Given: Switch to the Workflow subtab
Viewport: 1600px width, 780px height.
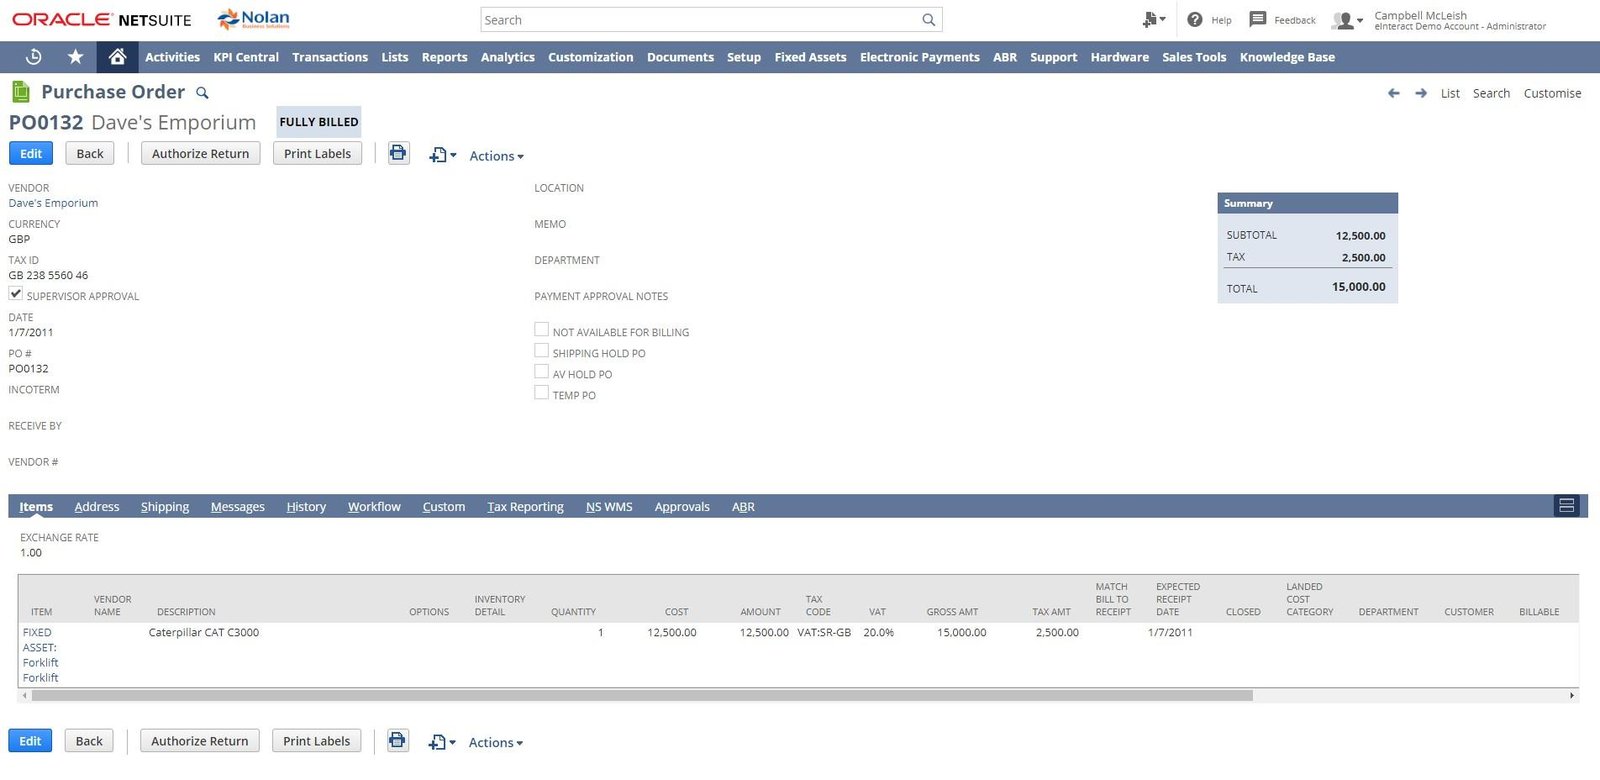Looking at the screenshot, I should click(374, 507).
